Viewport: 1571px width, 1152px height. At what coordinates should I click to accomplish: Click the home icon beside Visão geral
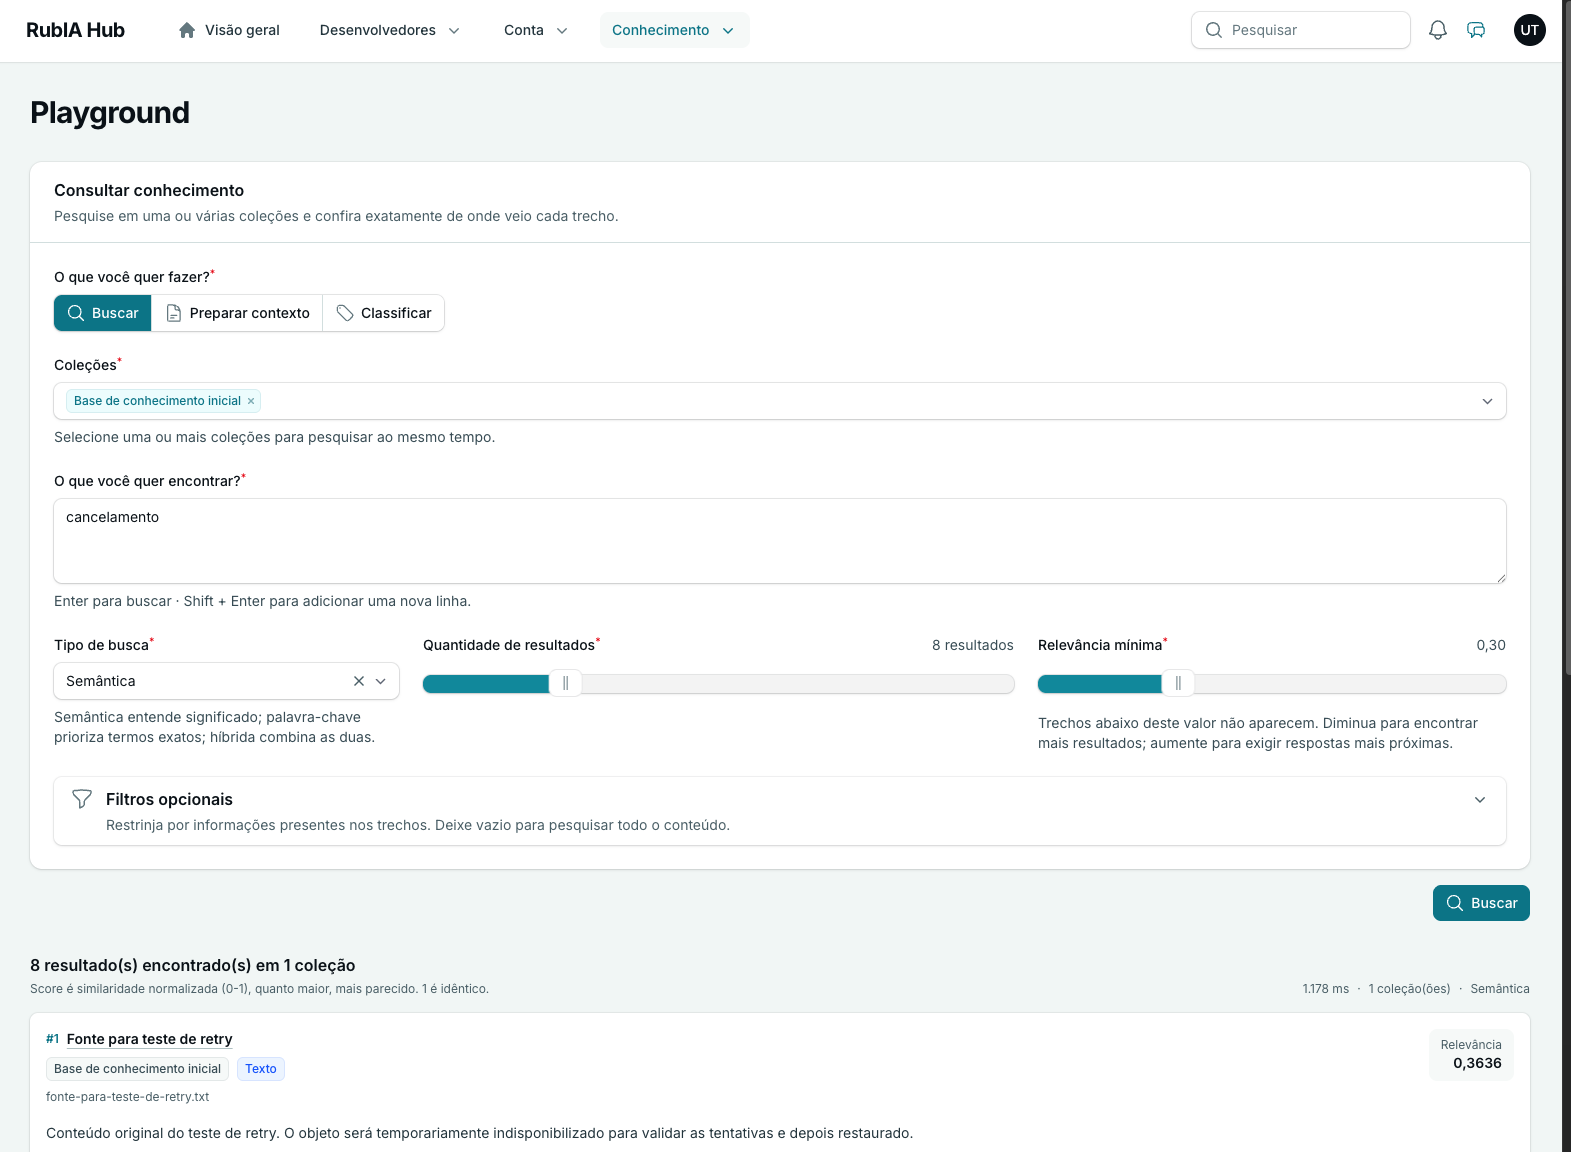click(x=187, y=30)
